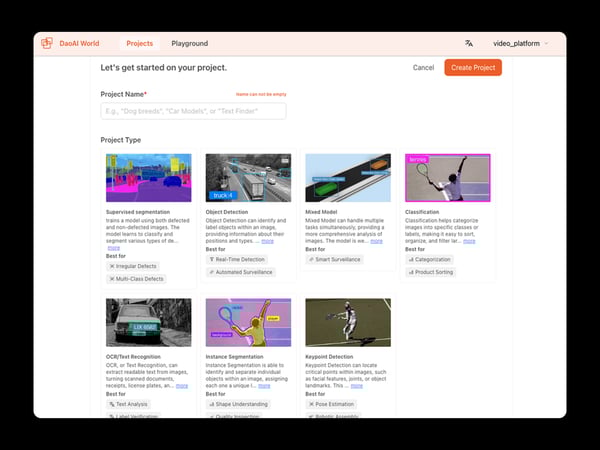Viewport: 600px width, 450px height.
Task: Open the Playground tab
Action: (x=189, y=43)
